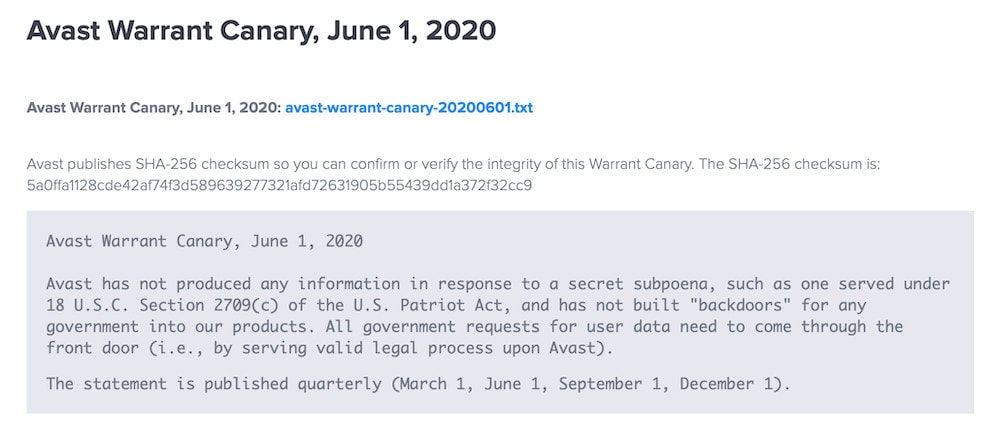
Task: Click the large page heading about Avast Warrant Canary
Action: [261, 30]
